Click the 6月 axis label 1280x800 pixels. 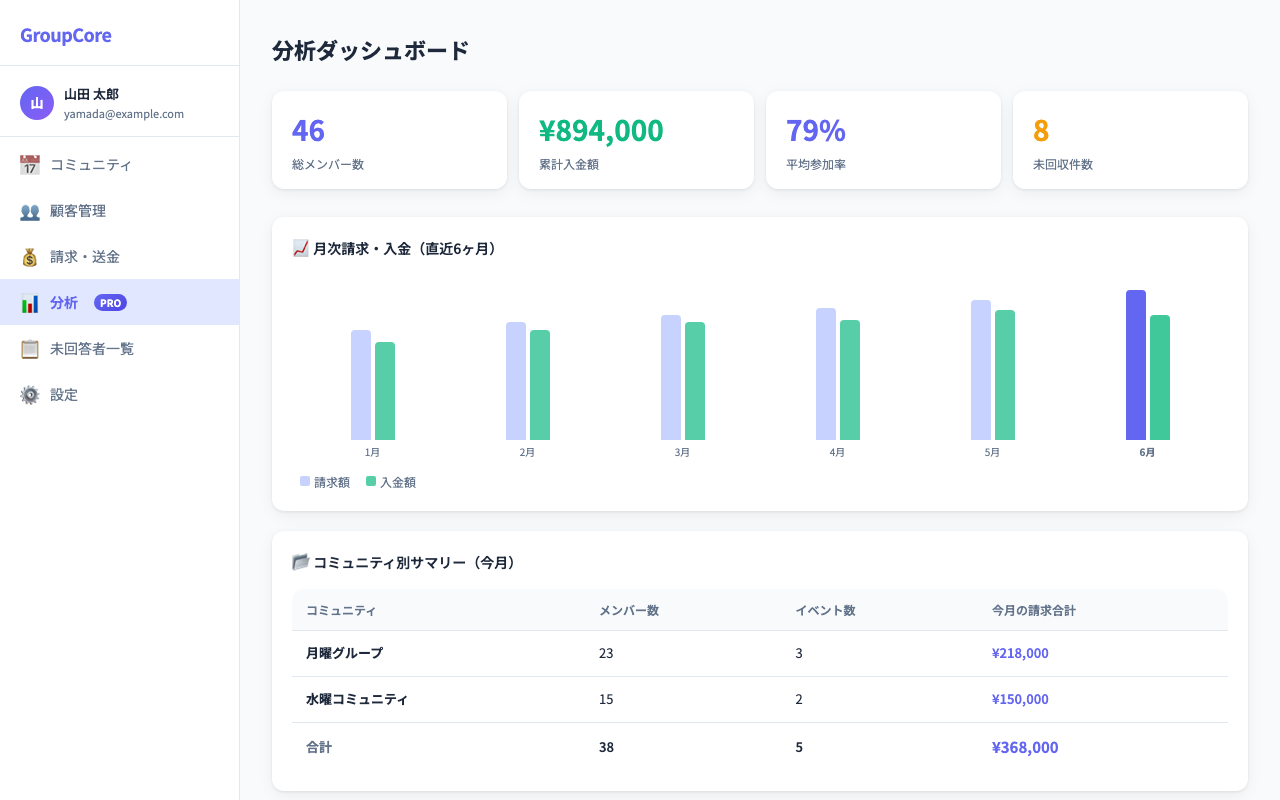(x=1147, y=452)
